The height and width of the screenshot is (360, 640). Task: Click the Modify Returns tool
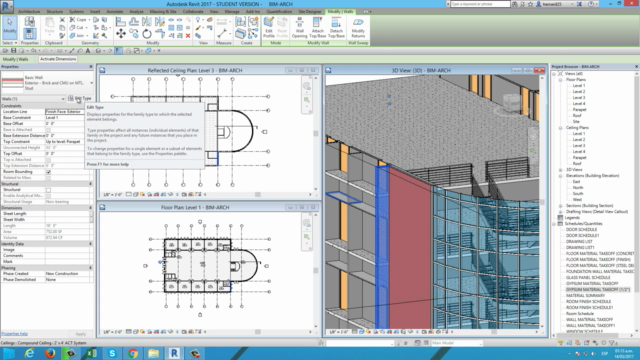[358, 27]
